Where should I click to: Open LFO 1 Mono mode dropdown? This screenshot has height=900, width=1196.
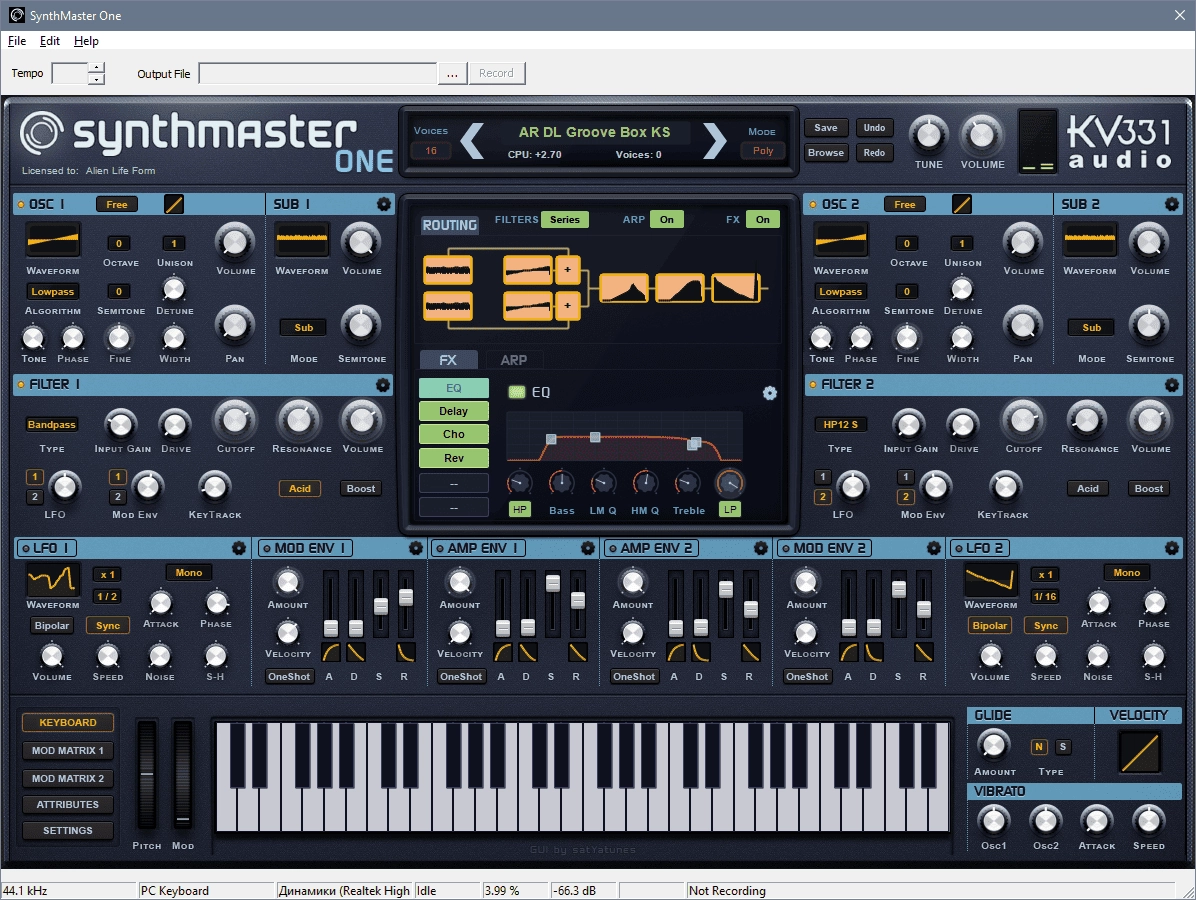pyautogui.click(x=189, y=573)
